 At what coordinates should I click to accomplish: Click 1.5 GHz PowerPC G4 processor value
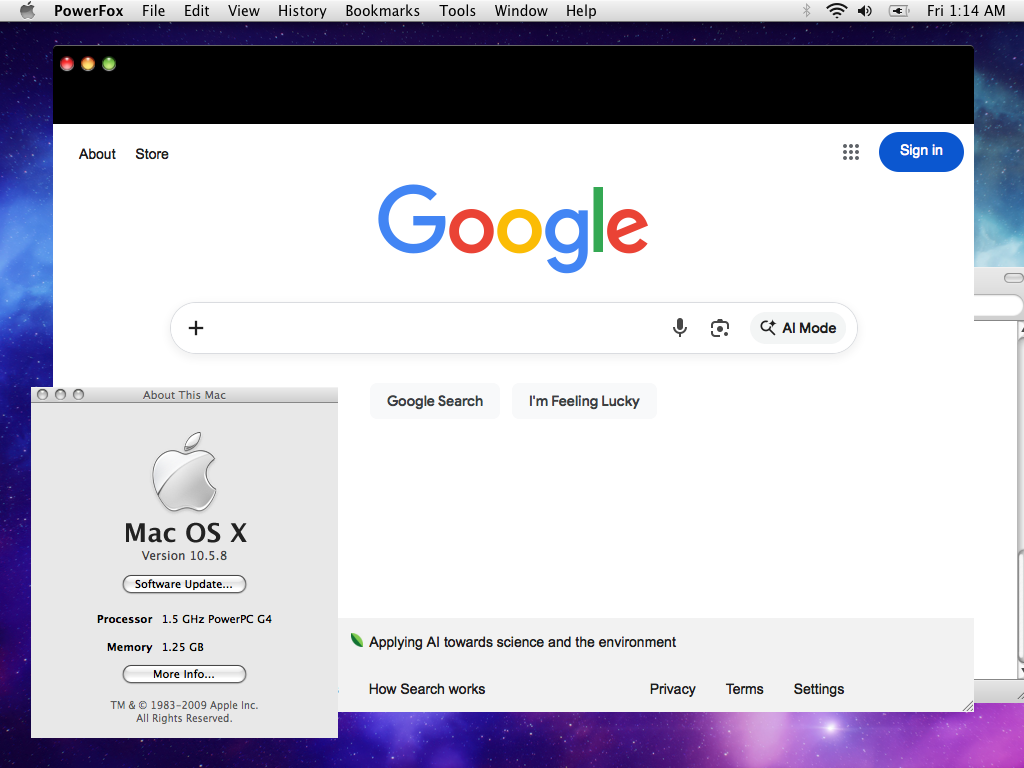click(217, 619)
